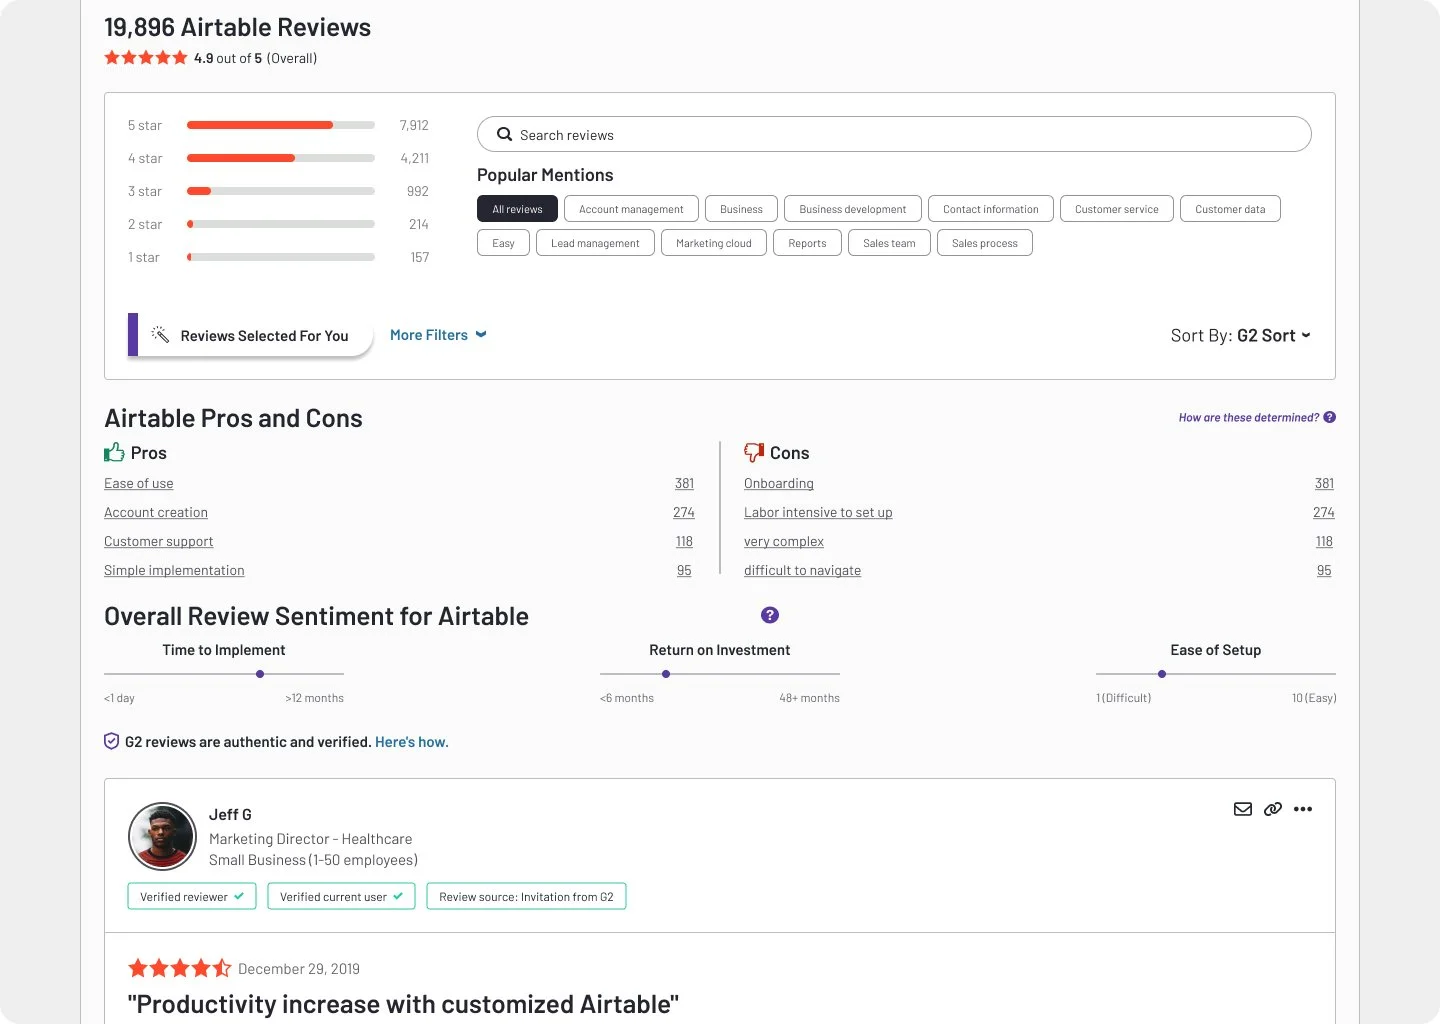
Task: Filter by Sales team mention
Action: pos(889,243)
